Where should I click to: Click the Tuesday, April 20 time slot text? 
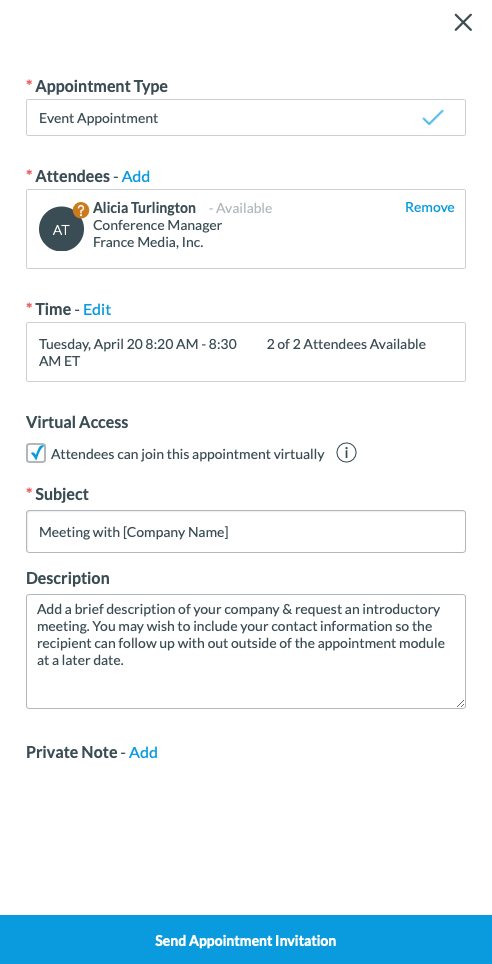(x=138, y=352)
